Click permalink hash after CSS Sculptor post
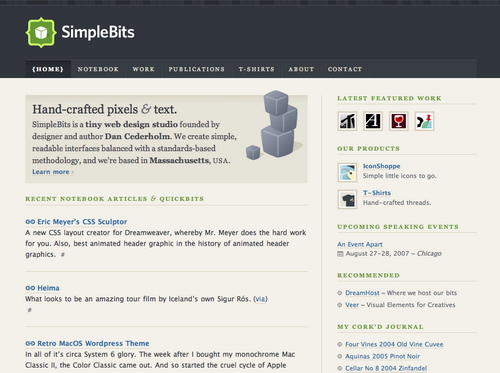 [62, 255]
